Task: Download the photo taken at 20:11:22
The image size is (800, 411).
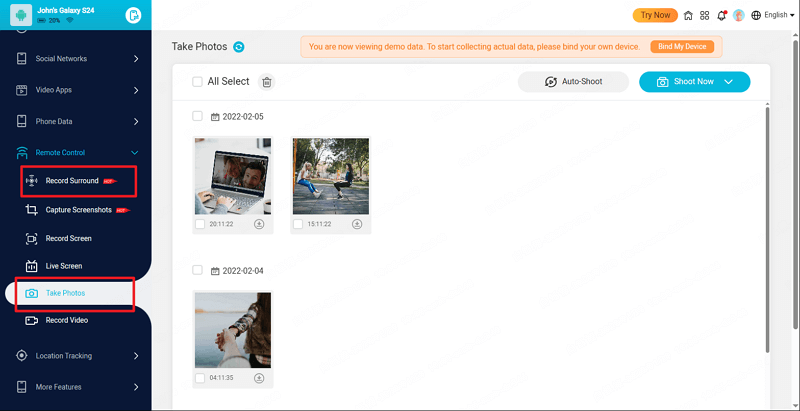Action: click(259, 224)
